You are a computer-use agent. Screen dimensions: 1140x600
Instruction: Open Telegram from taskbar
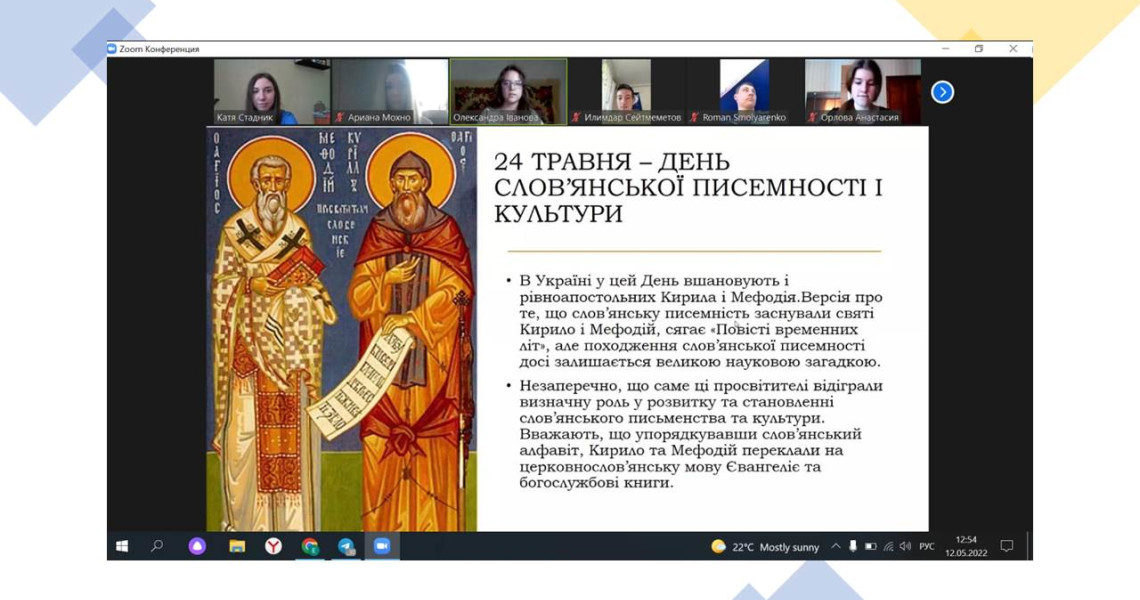346,546
